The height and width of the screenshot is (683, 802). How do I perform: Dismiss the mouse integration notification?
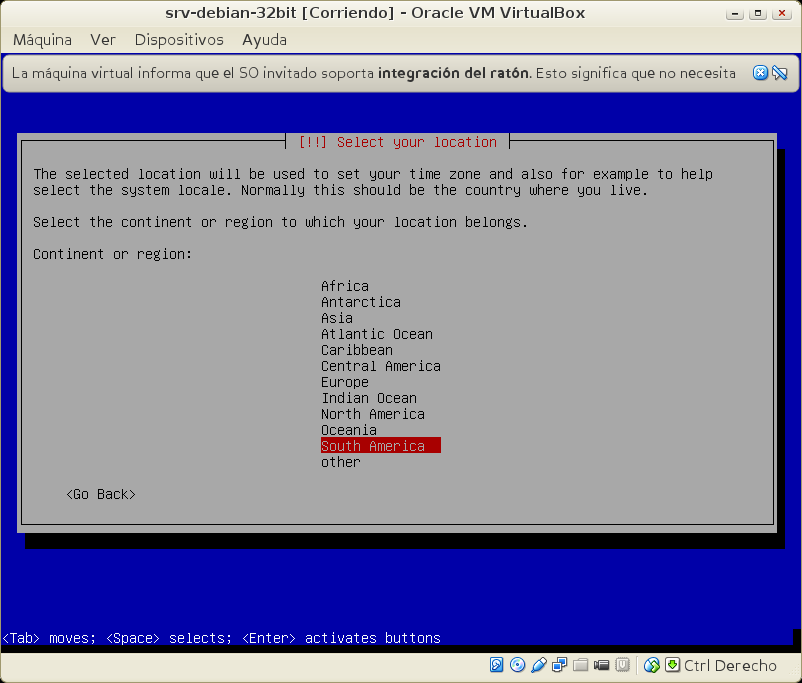pos(761,73)
